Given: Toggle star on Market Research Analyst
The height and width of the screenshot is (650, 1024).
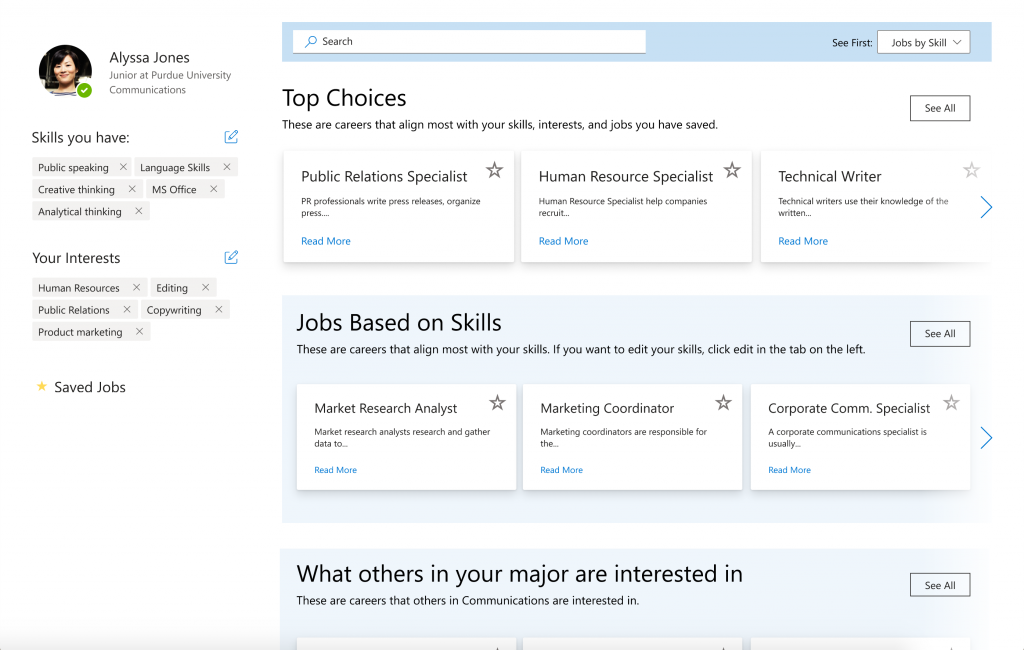Looking at the screenshot, I should (x=497, y=403).
